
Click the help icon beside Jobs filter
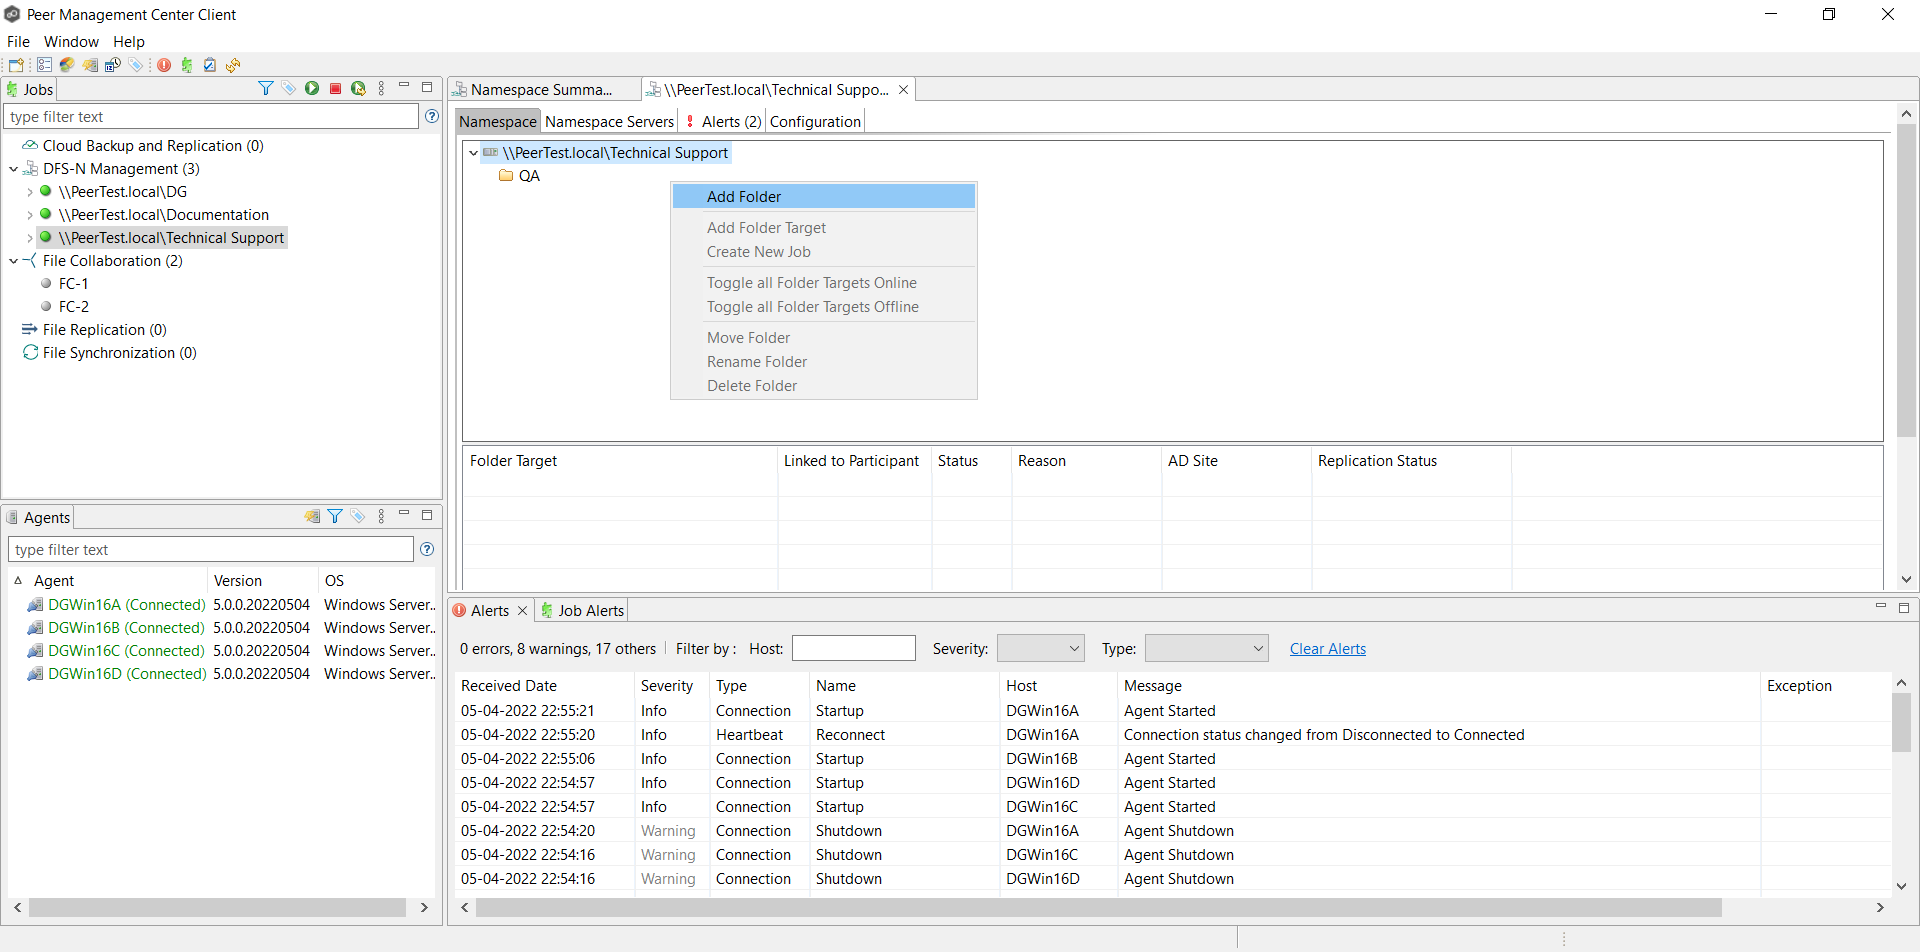432,116
